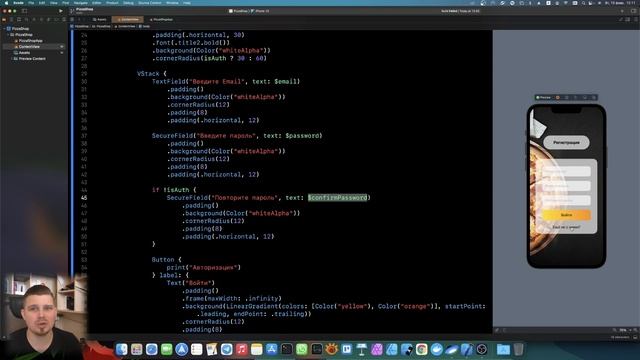Expand the Preview Content folder
Image resolution: width=640 pixels, height=360 pixels.
pyautogui.click(x=11, y=59)
